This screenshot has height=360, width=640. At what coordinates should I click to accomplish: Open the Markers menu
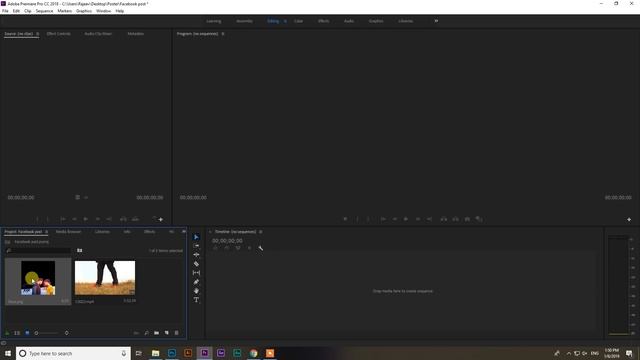click(64, 11)
